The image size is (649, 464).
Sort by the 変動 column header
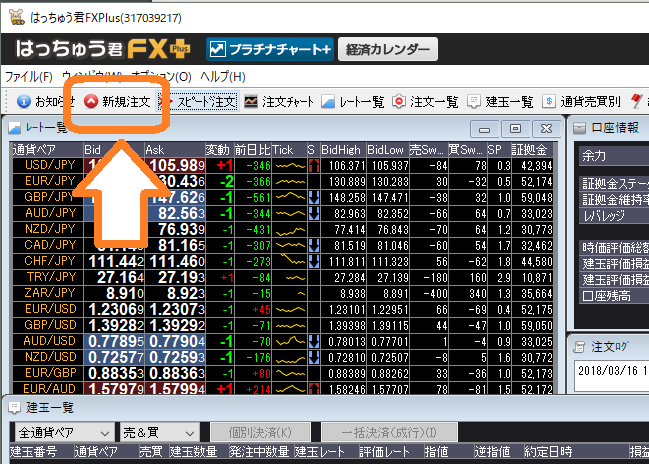coord(219,149)
